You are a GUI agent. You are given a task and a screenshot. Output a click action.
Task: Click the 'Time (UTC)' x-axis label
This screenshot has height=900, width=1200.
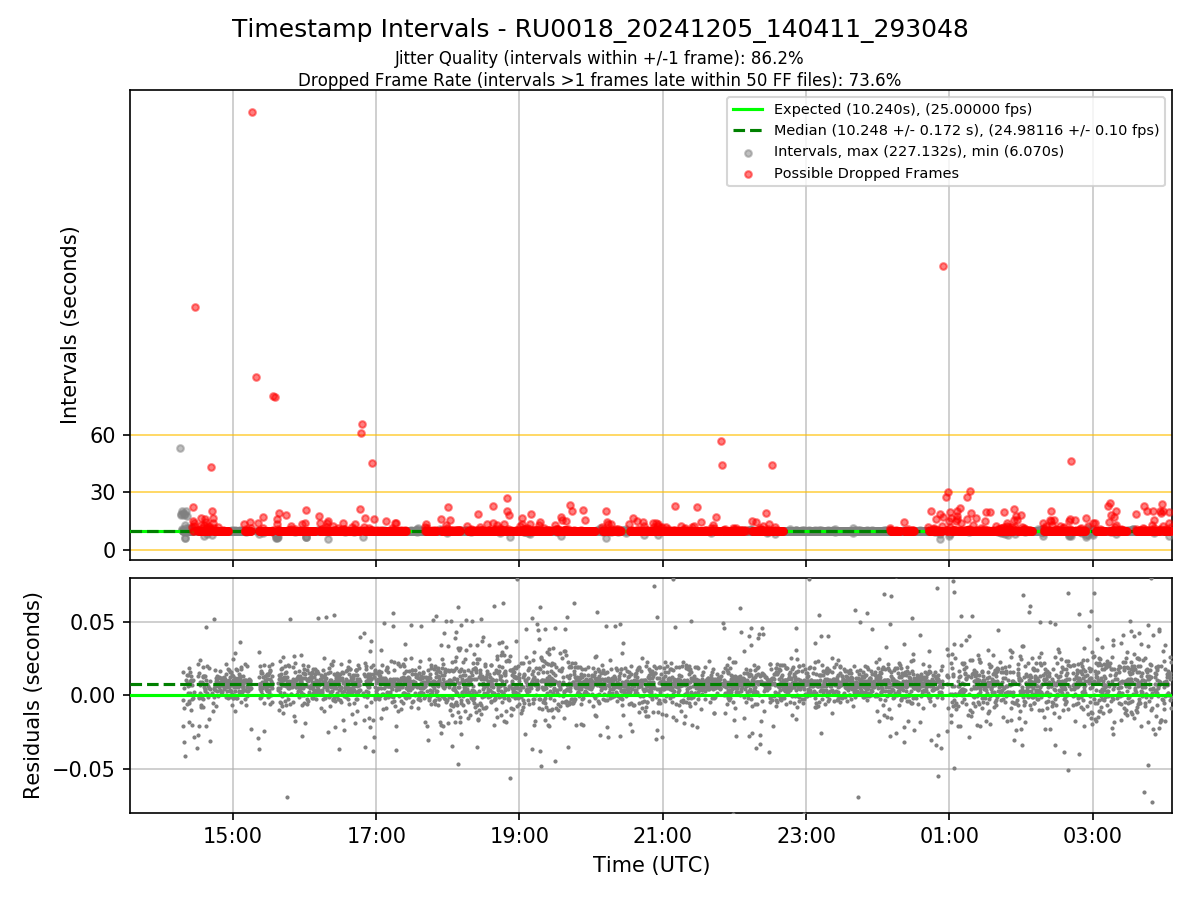click(x=651, y=865)
